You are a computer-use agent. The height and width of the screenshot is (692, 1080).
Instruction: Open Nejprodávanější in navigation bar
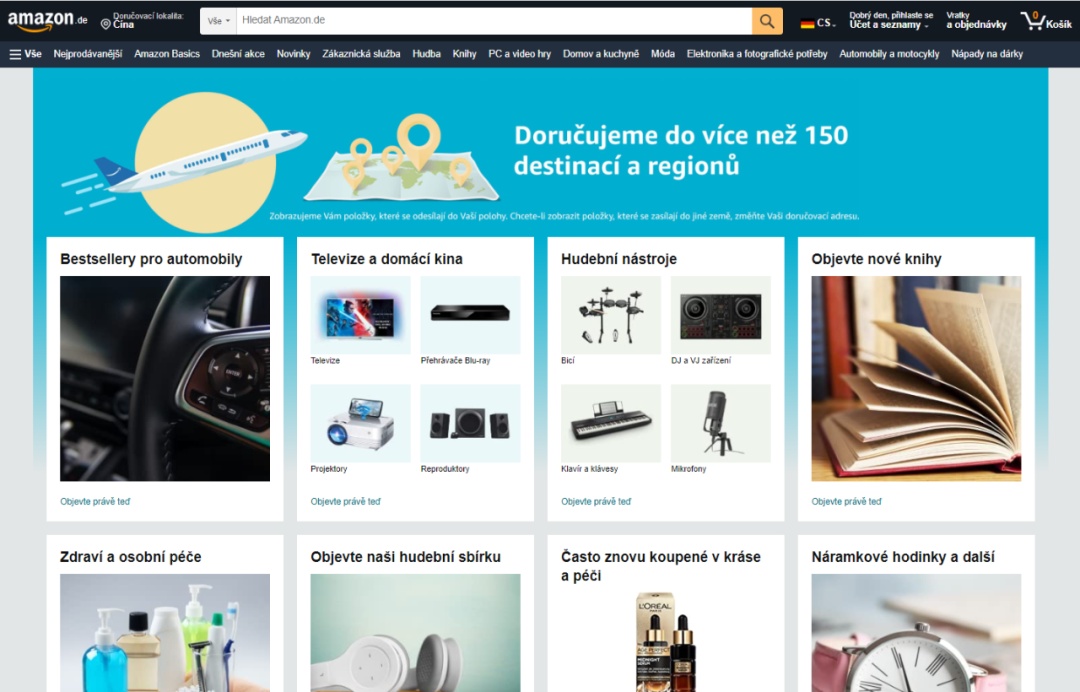pyautogui.click(x=87, y=54)
